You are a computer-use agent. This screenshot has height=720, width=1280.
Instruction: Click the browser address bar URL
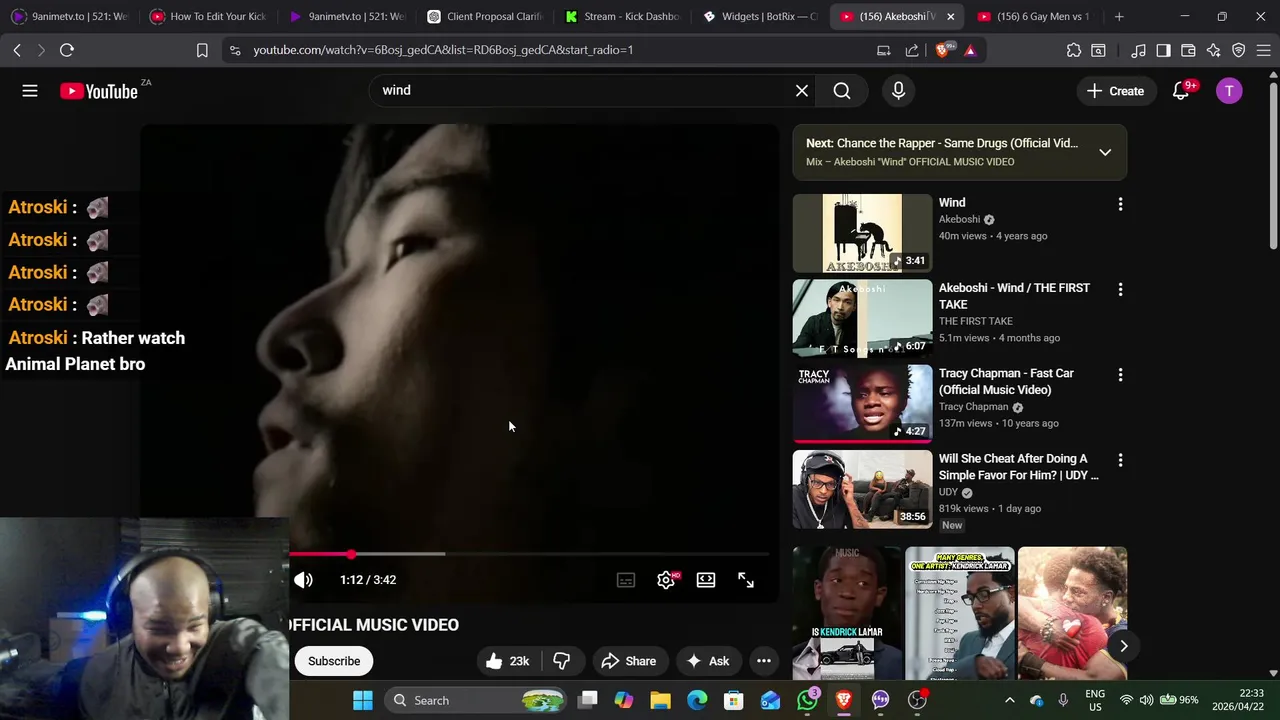(x=443, y=50)
